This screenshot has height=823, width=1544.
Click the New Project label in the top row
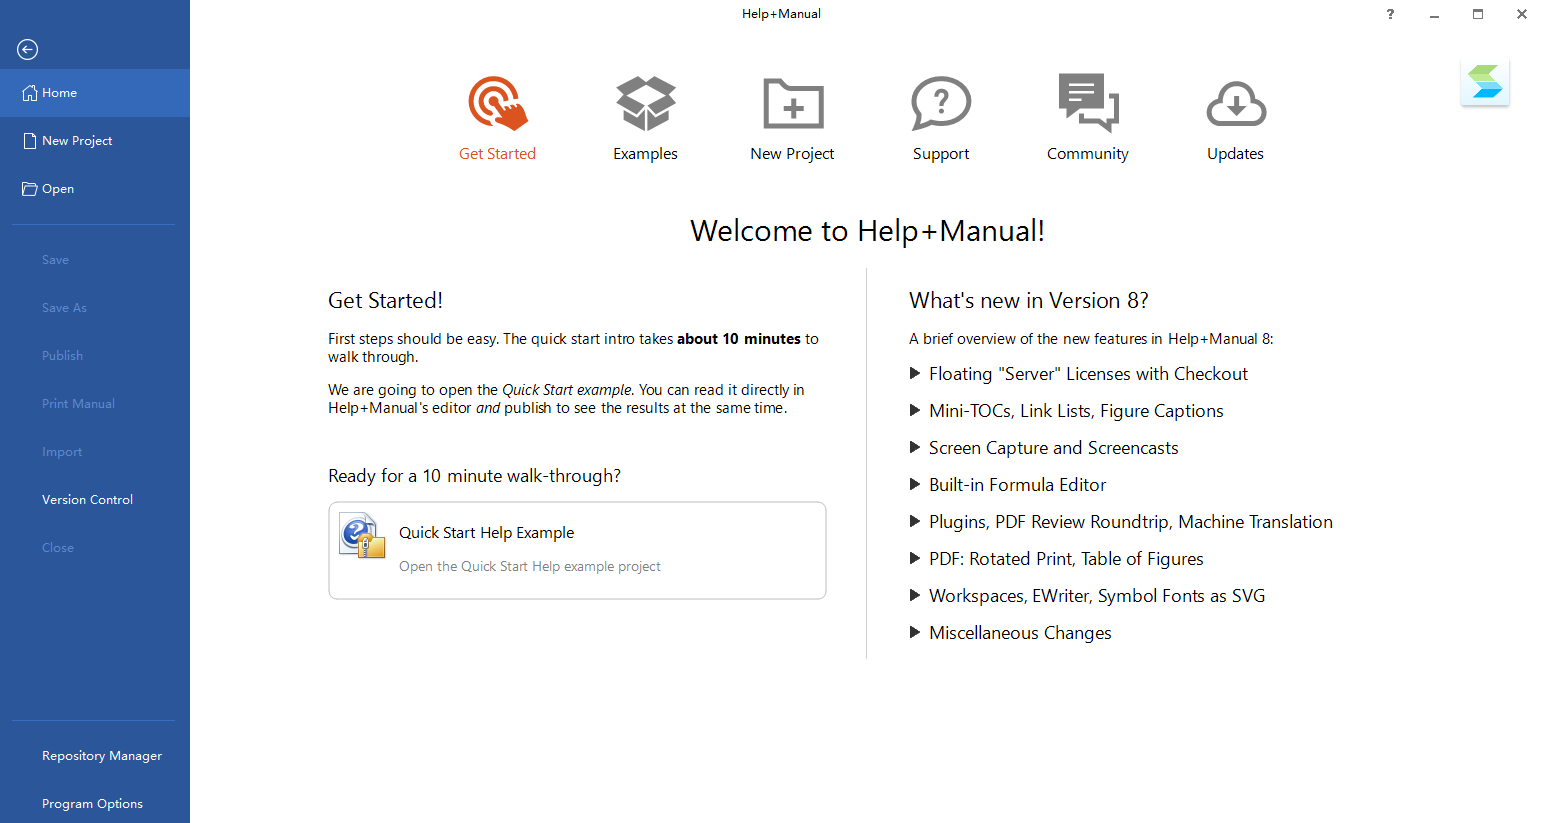pos(792,154)
